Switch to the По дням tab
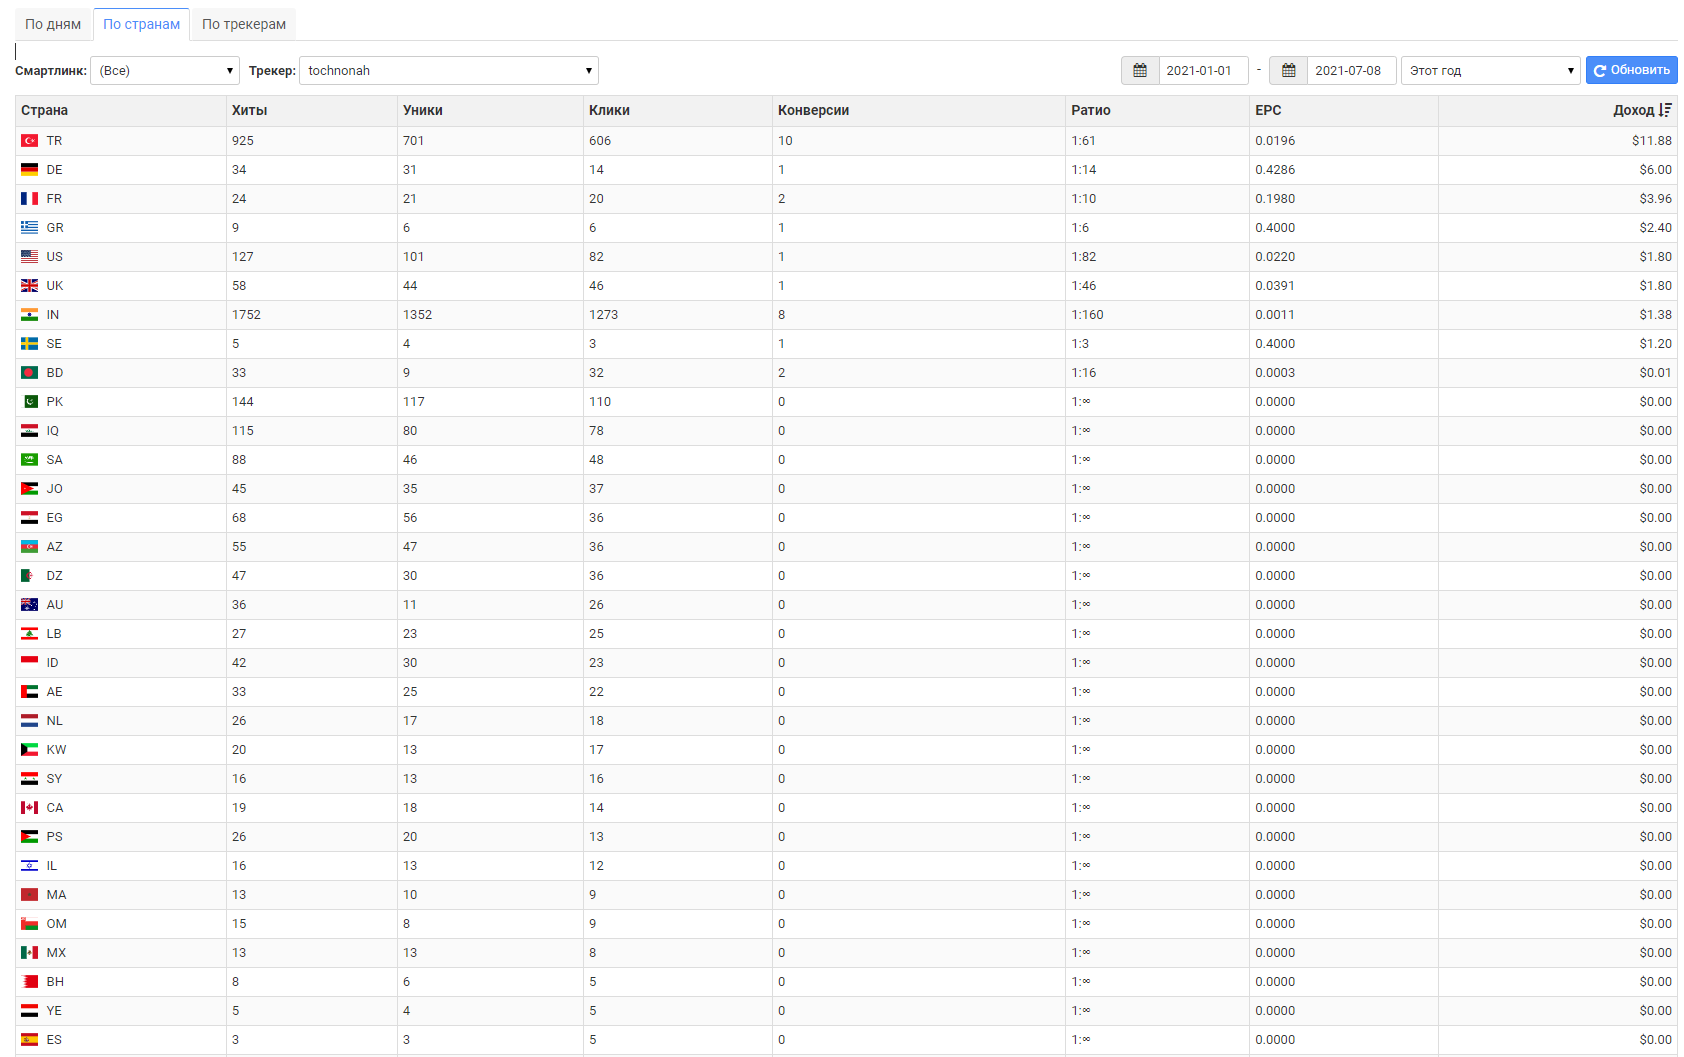Screen dimensions: 1684x1057 click(53, 24)
